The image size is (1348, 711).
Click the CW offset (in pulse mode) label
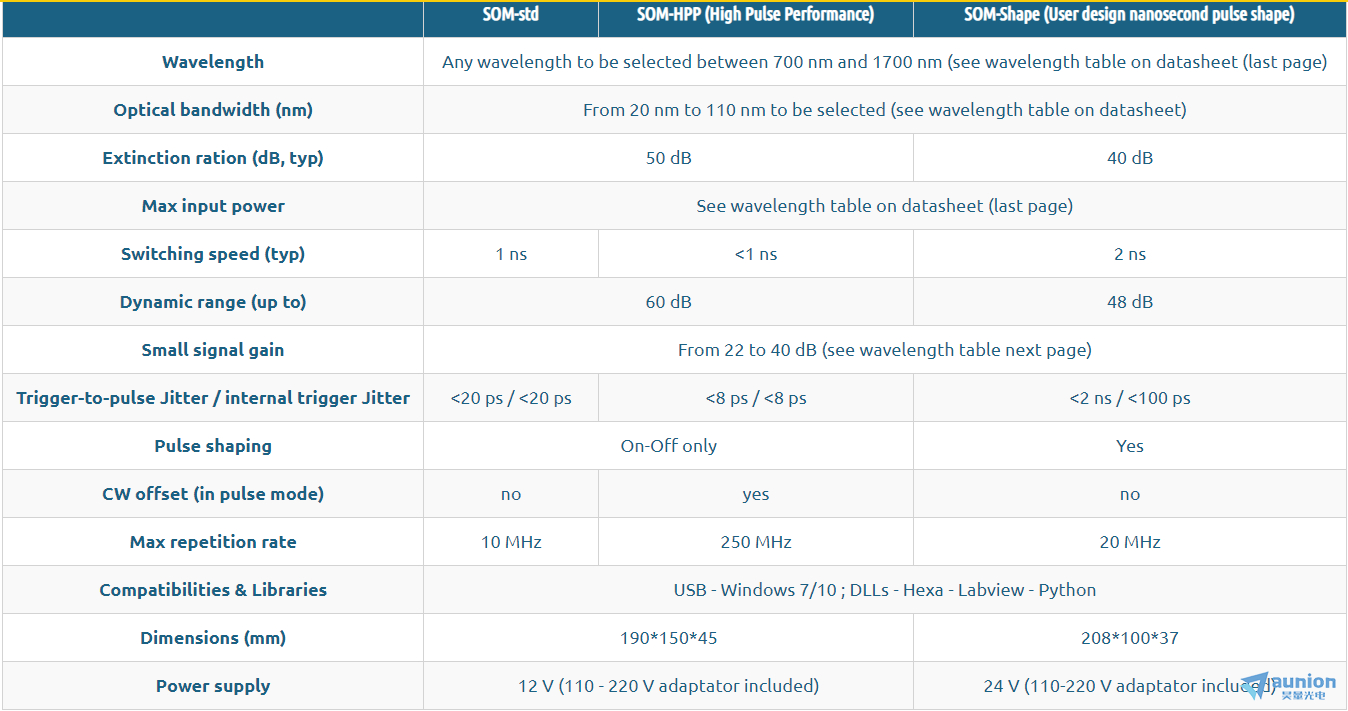213,494
